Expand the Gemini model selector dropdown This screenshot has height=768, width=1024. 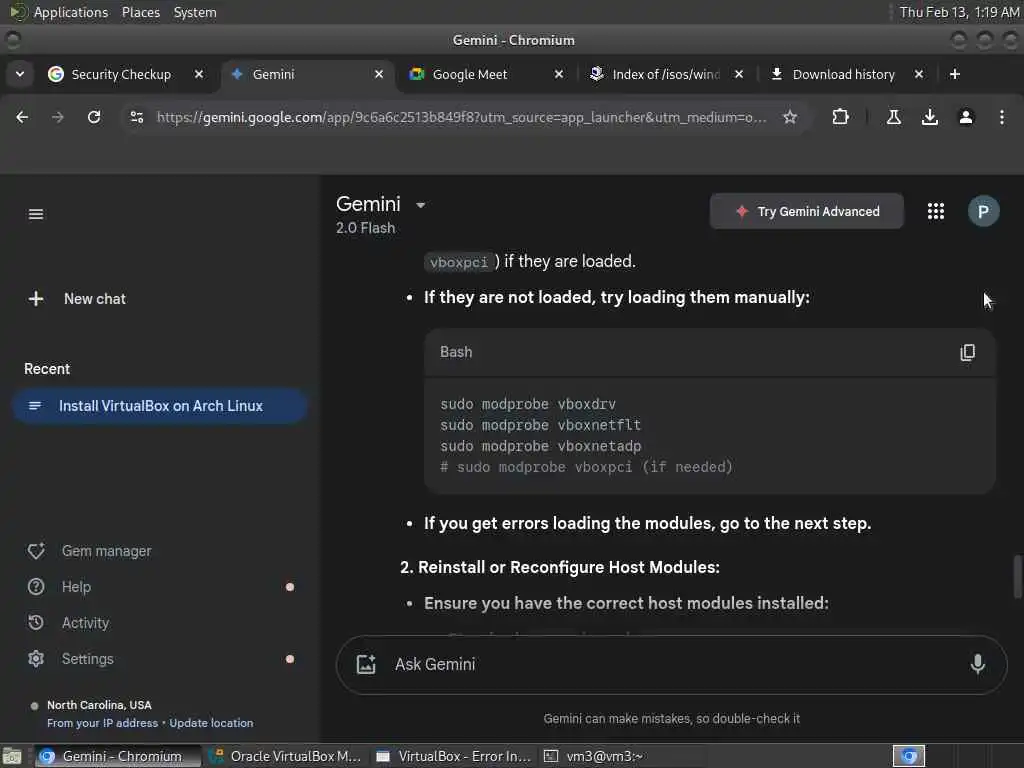[421, 205]
